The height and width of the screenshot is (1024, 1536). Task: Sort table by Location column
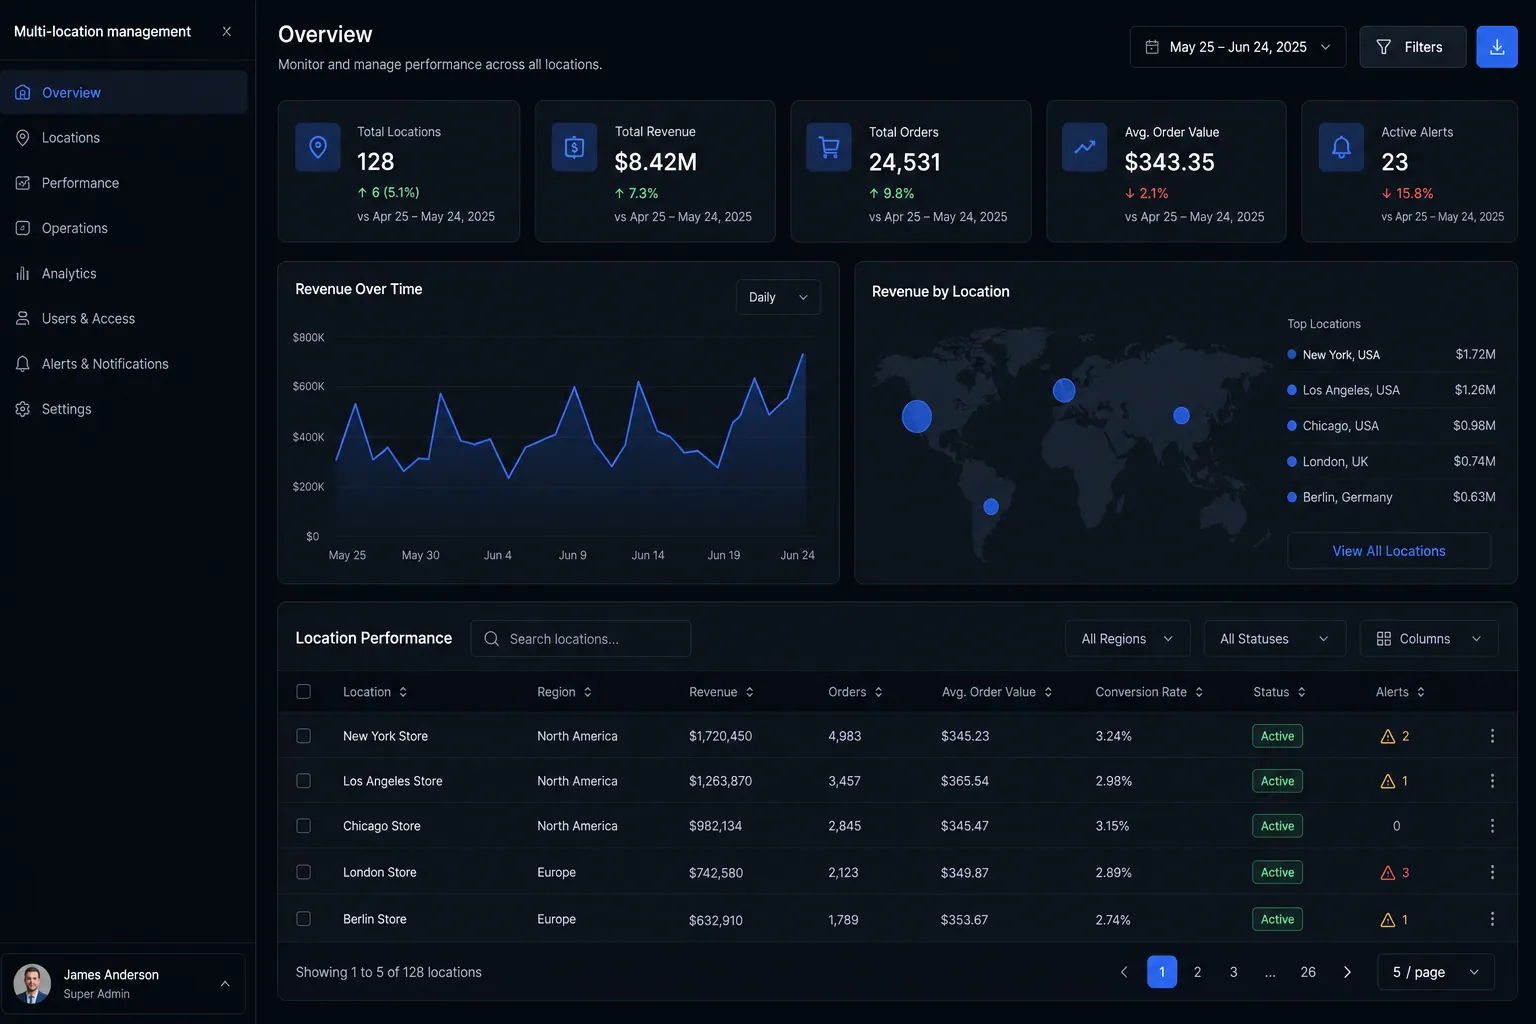[375, 692]
